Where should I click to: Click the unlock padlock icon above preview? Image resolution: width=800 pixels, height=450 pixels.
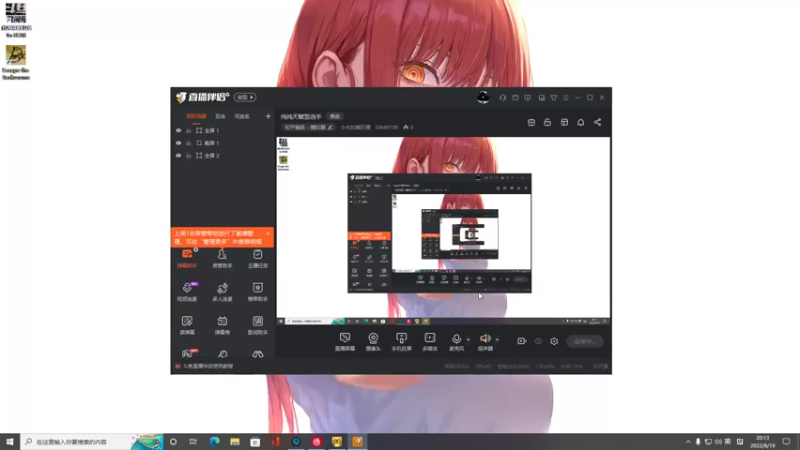tap(547, 122)
